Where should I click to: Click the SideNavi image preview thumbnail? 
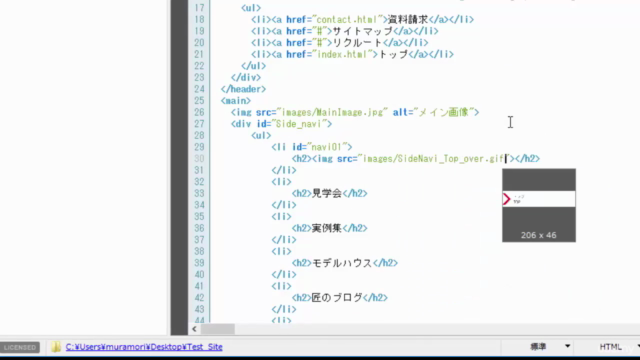[539, 199]
